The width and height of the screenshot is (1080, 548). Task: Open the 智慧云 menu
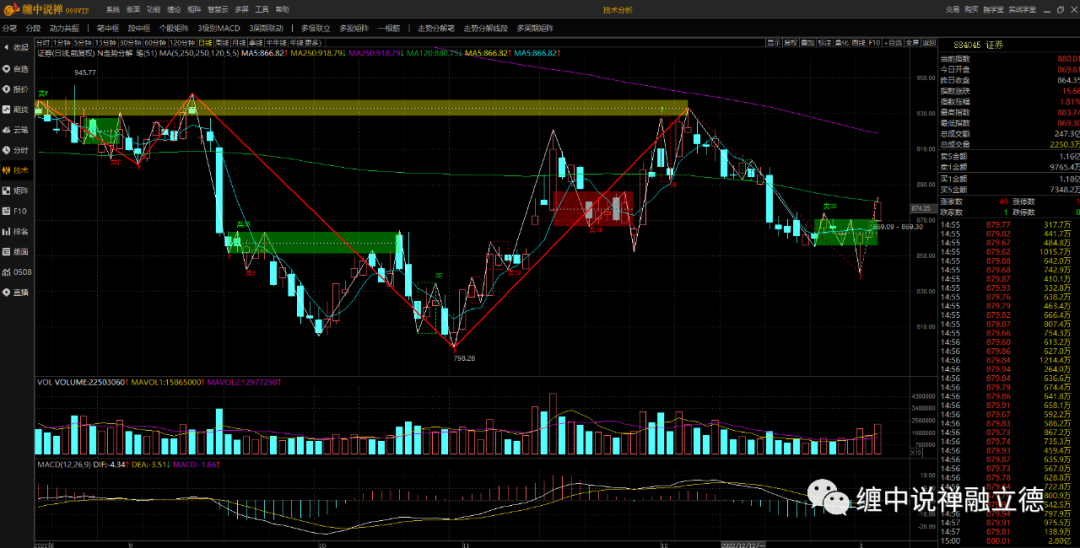pyautogui.click(x=217, y=10)
